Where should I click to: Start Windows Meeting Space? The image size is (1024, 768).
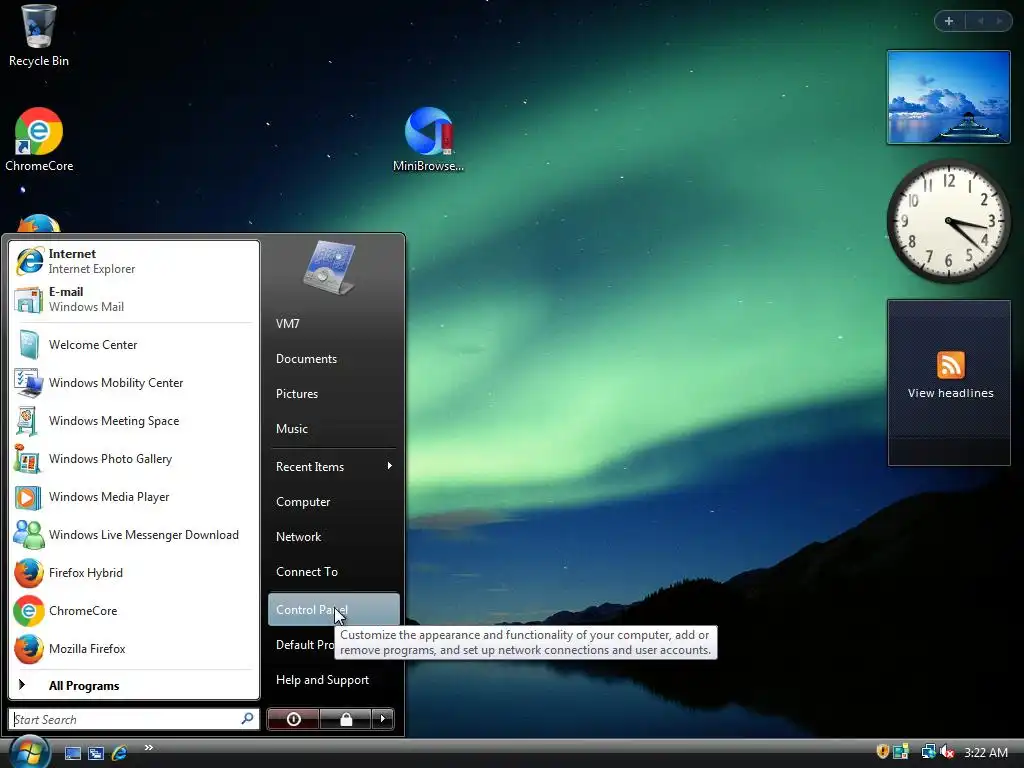[133, 421]
